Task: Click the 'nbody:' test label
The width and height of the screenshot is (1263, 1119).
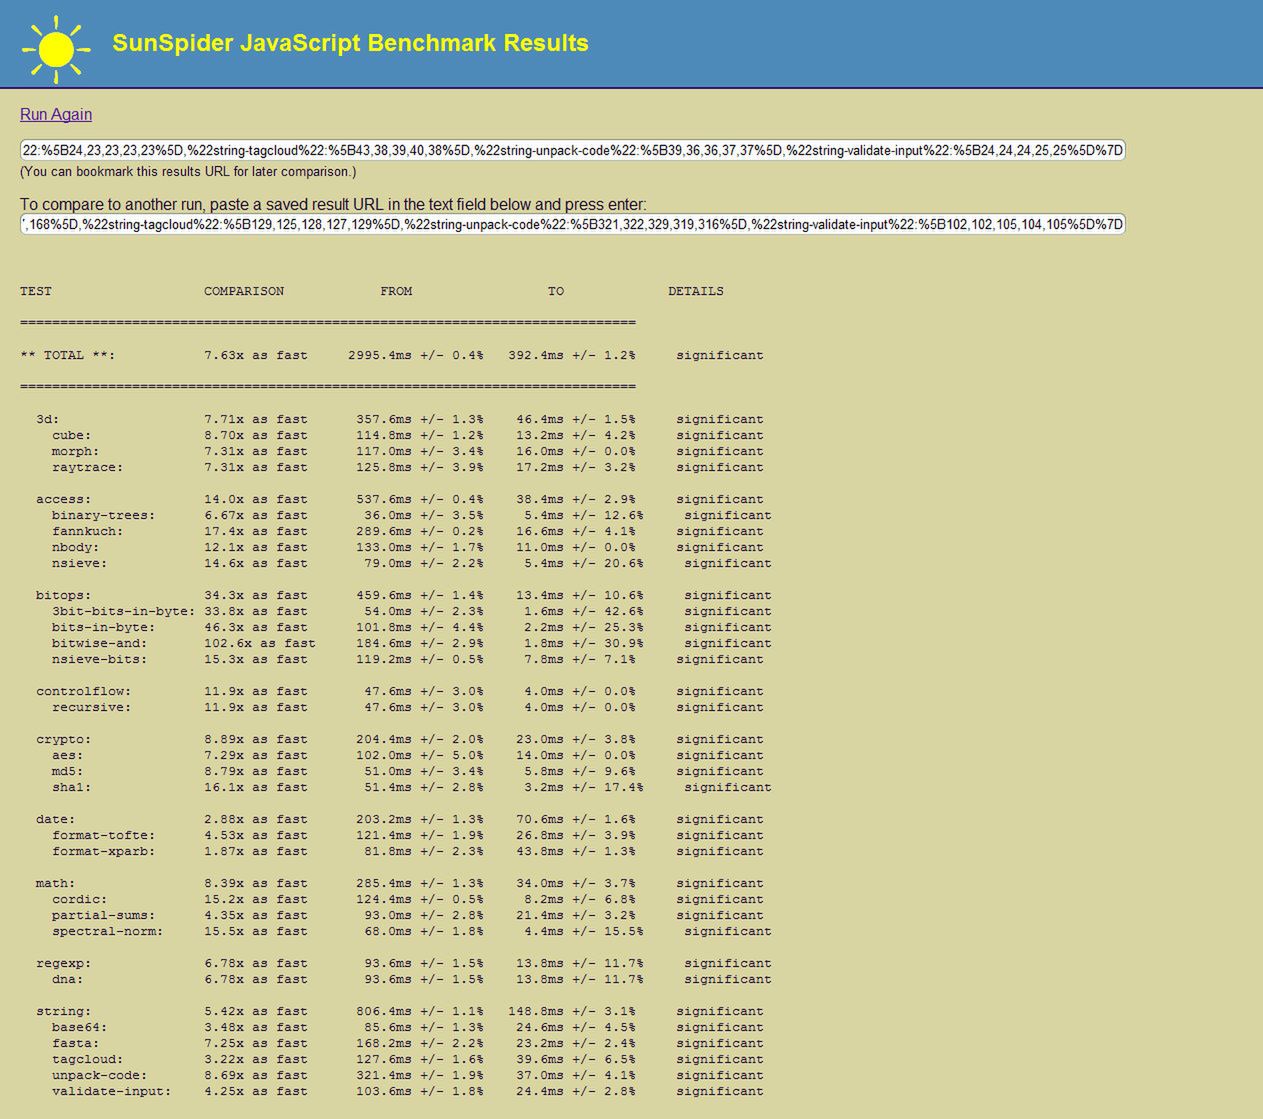Action: point(76,548)
